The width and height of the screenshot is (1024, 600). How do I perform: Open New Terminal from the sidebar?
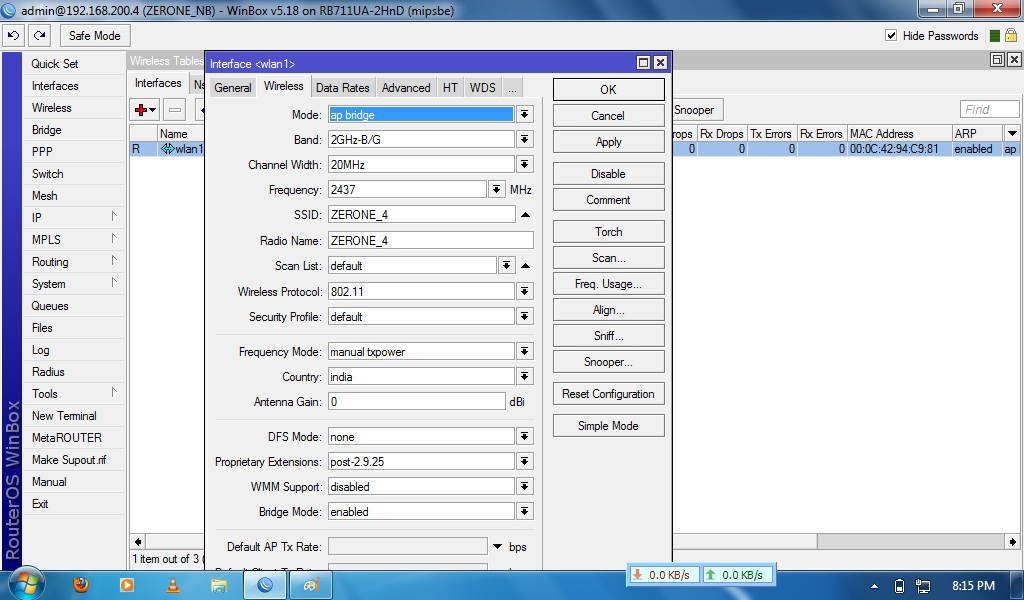pos(64,416)
